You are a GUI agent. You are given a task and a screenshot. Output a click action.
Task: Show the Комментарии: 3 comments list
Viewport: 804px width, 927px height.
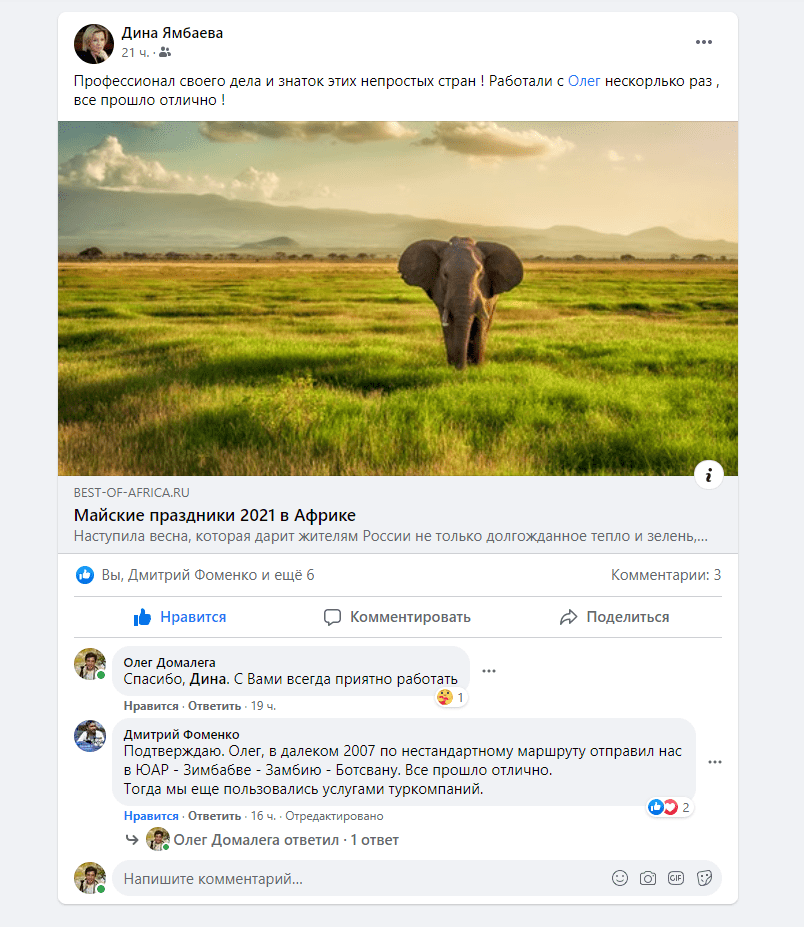click(665, 575)
